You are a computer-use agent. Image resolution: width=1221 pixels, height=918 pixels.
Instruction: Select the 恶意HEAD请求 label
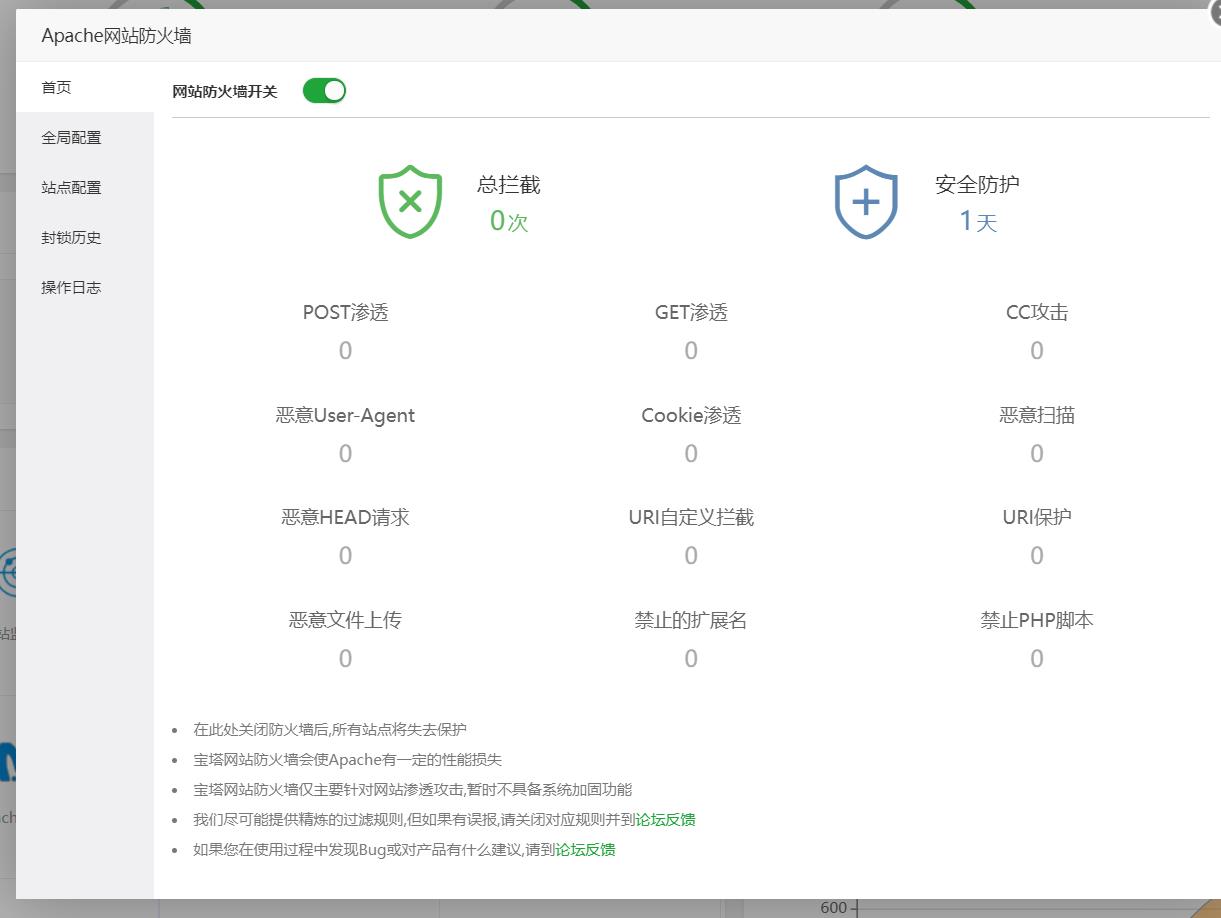pyautogui.click(x=345, y=518)
